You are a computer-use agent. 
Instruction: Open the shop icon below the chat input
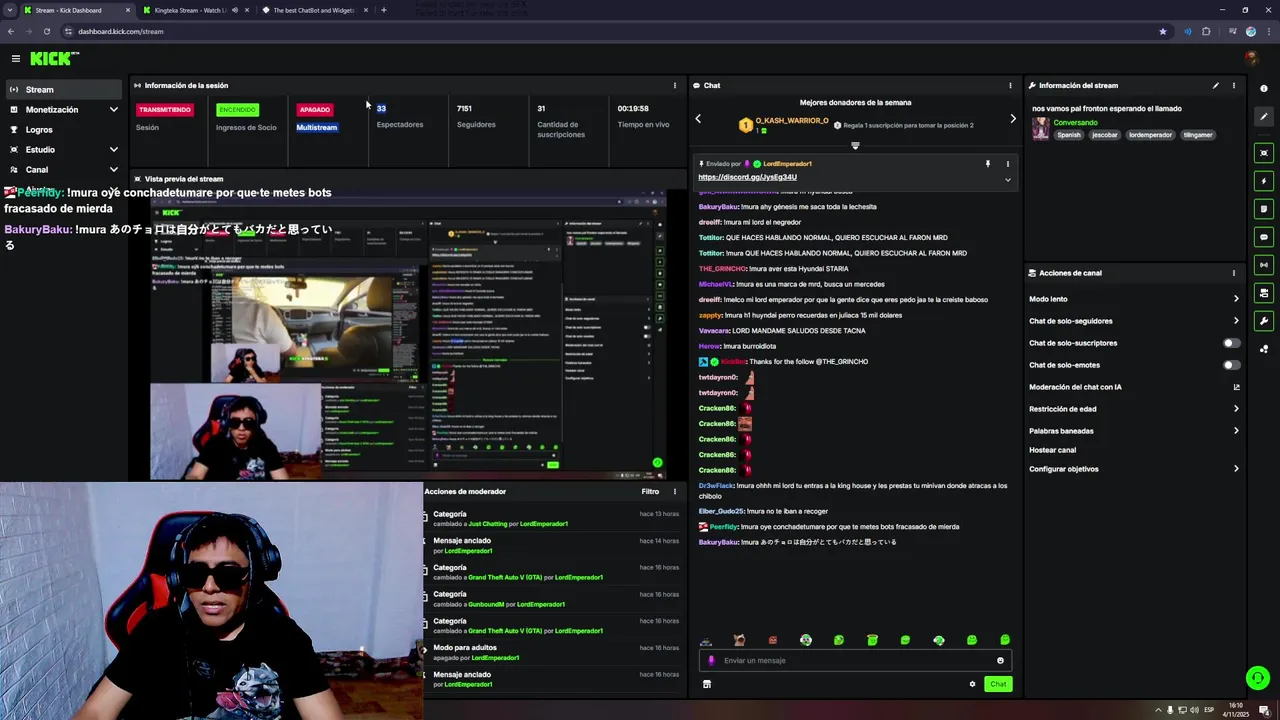(707, 684)
